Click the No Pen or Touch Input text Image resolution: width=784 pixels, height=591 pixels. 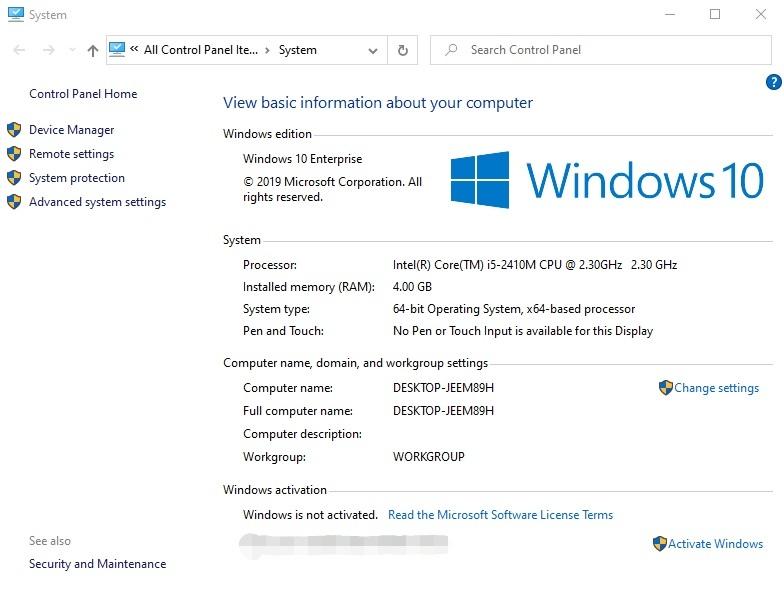[x=523, y=331]
